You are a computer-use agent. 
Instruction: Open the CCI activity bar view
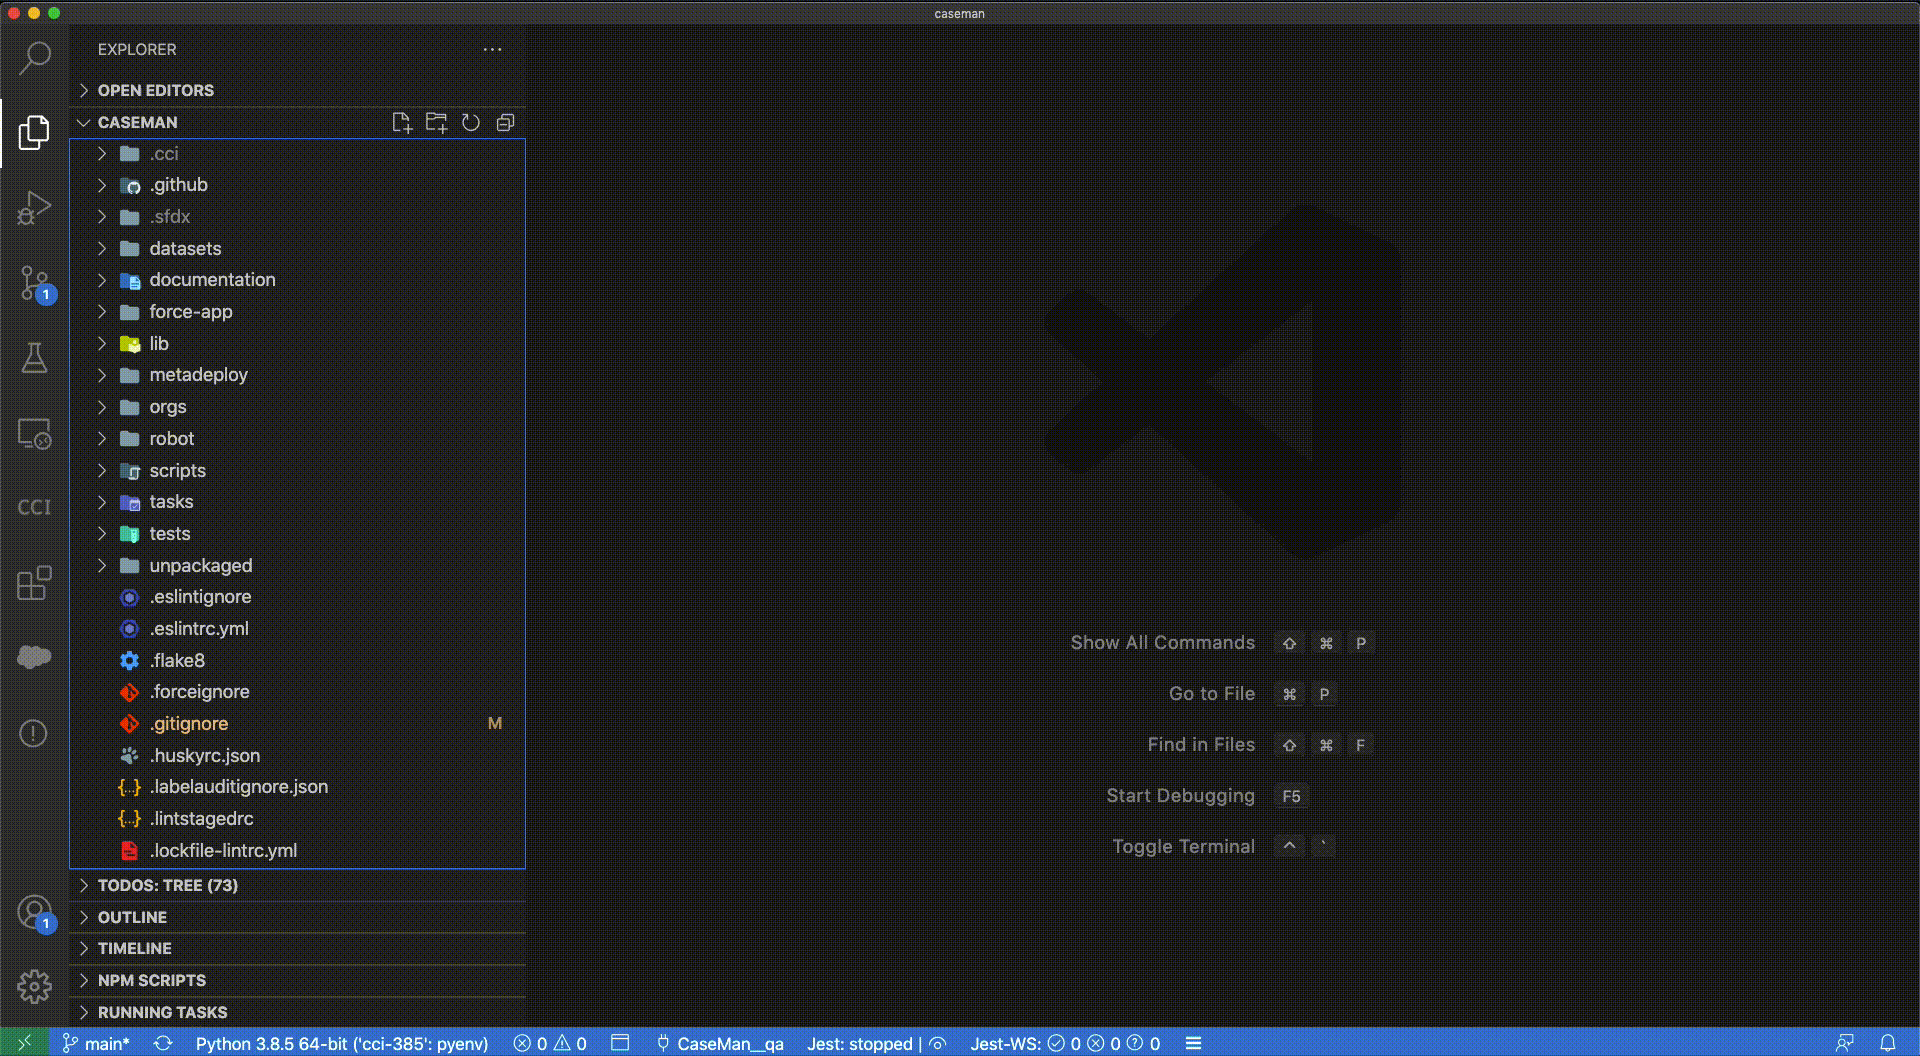[x=34, y=507]
